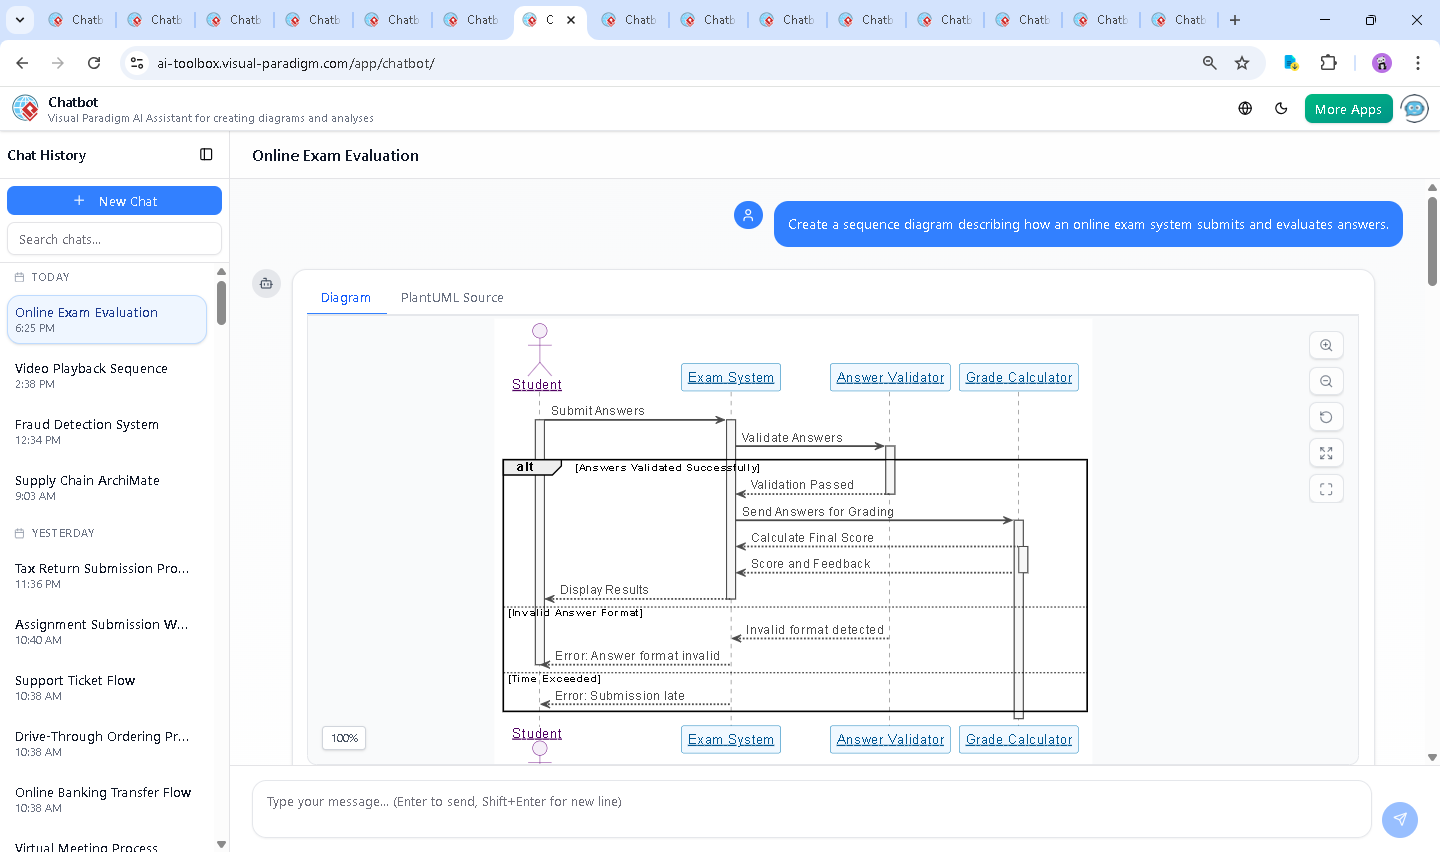Bookmark this page with the star icon
1440x852 pixels.
click(1242, 63)
